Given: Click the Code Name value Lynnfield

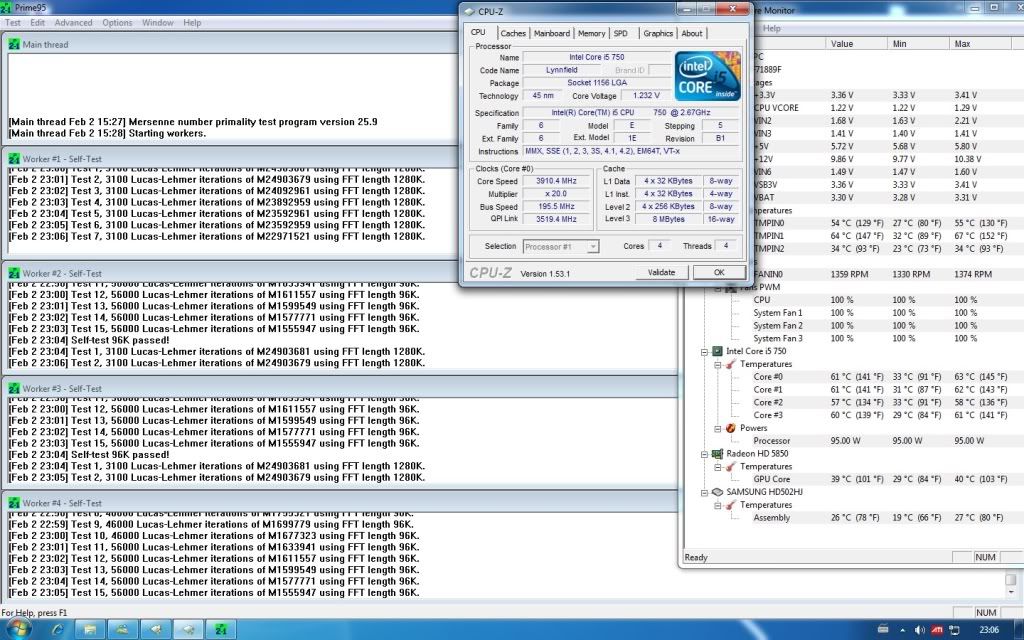Looking at the screenshot, I should click(x=562, y=70).
